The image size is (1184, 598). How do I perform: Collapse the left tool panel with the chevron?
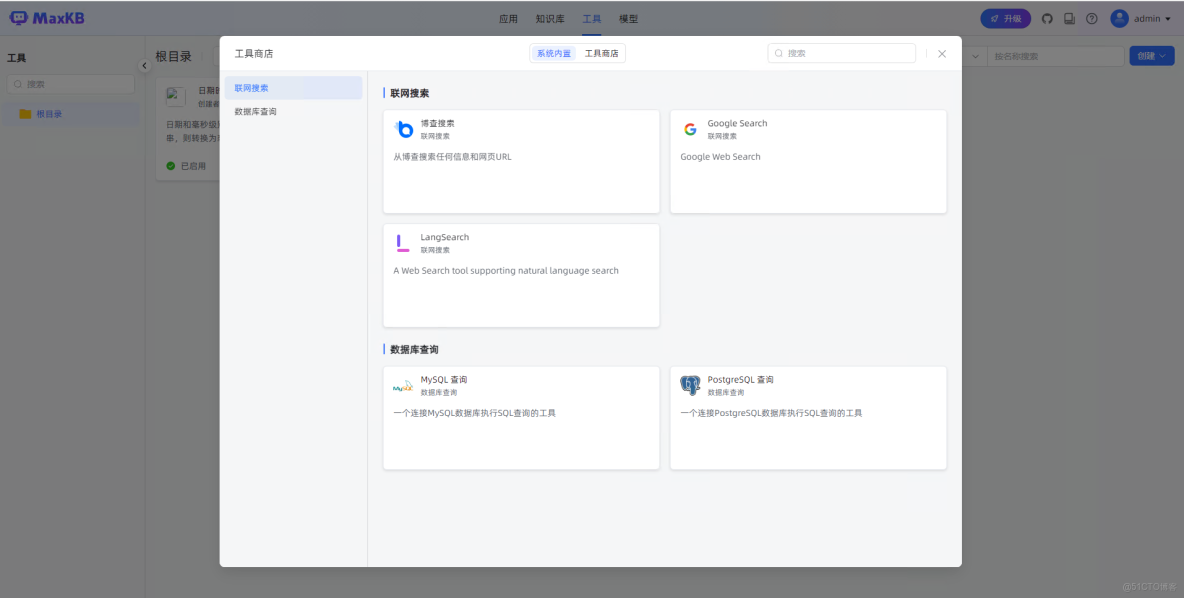pyautogui.click(x=144, y=65)
